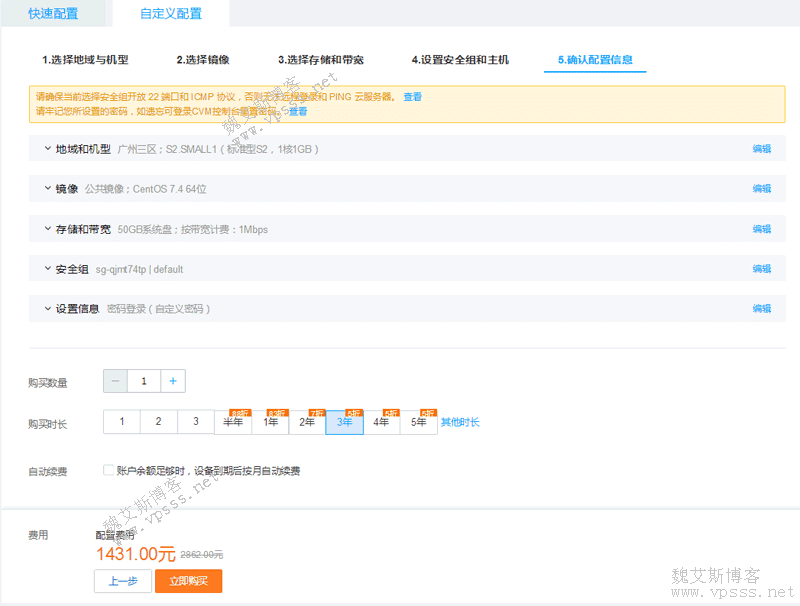
Task: Go to step 1.选择地域与机型
Action: 85,60
